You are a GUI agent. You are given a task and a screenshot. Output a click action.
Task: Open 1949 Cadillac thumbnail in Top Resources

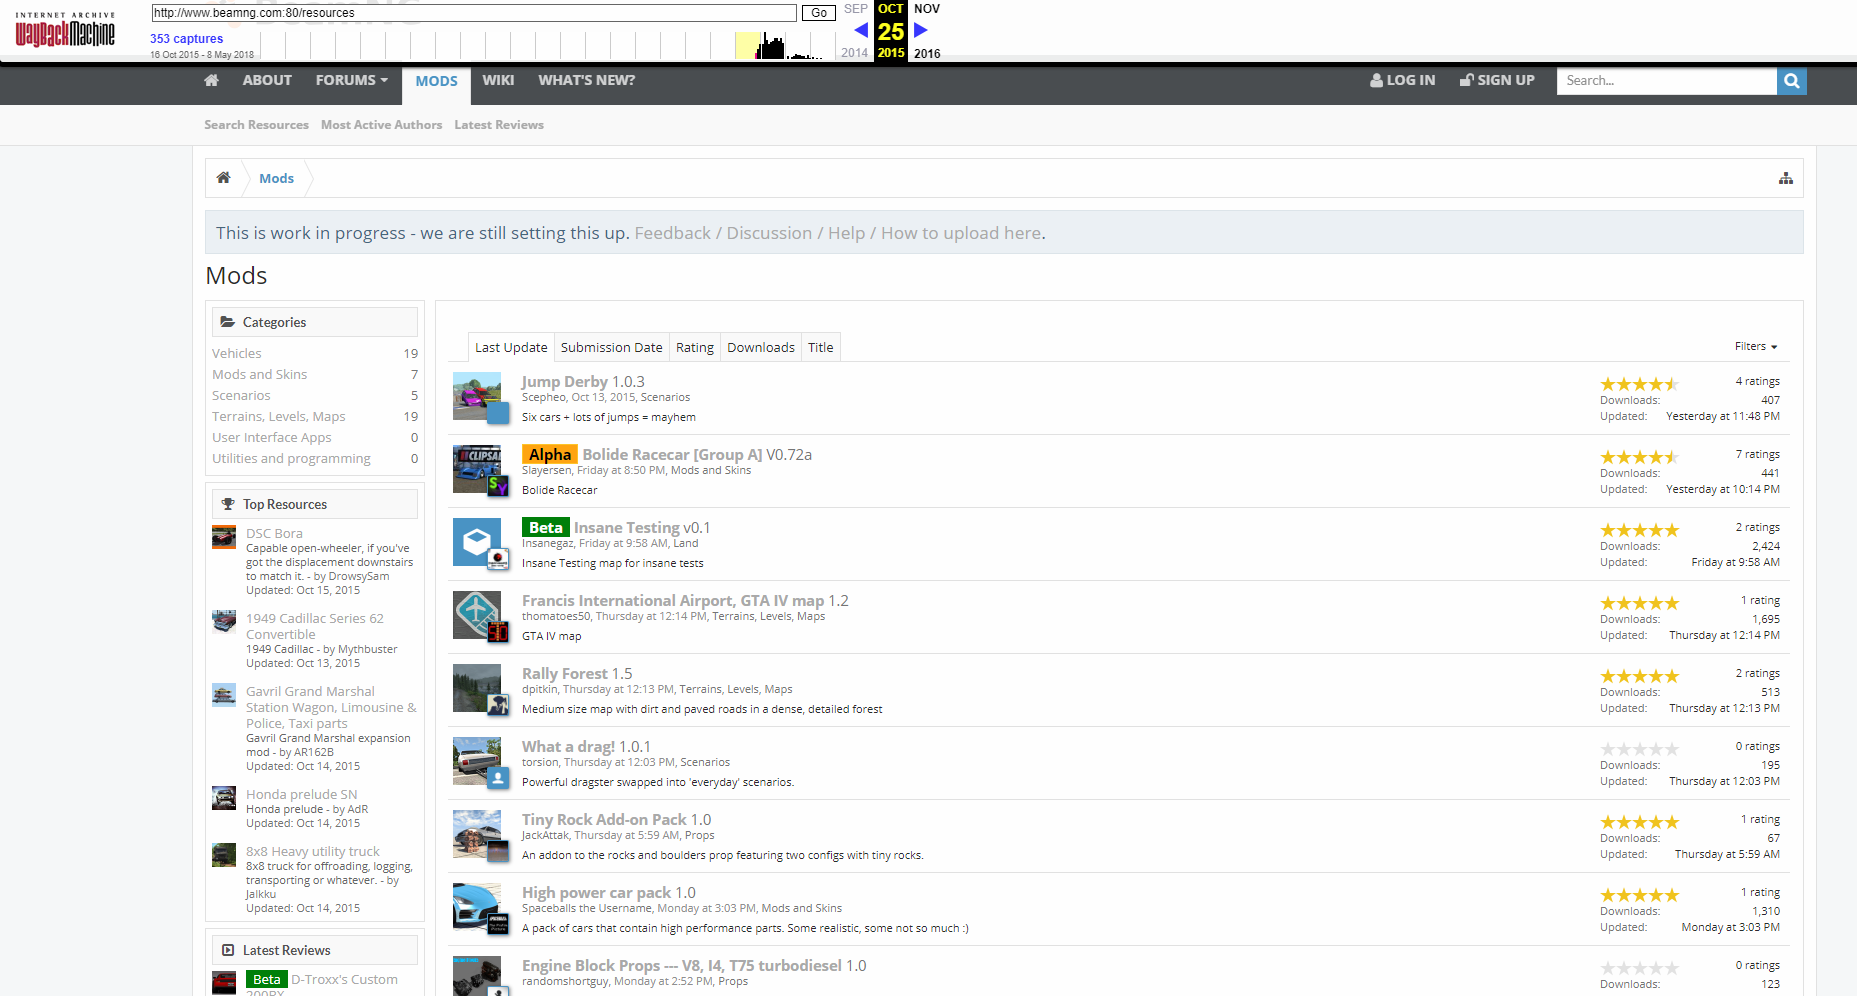224,622
